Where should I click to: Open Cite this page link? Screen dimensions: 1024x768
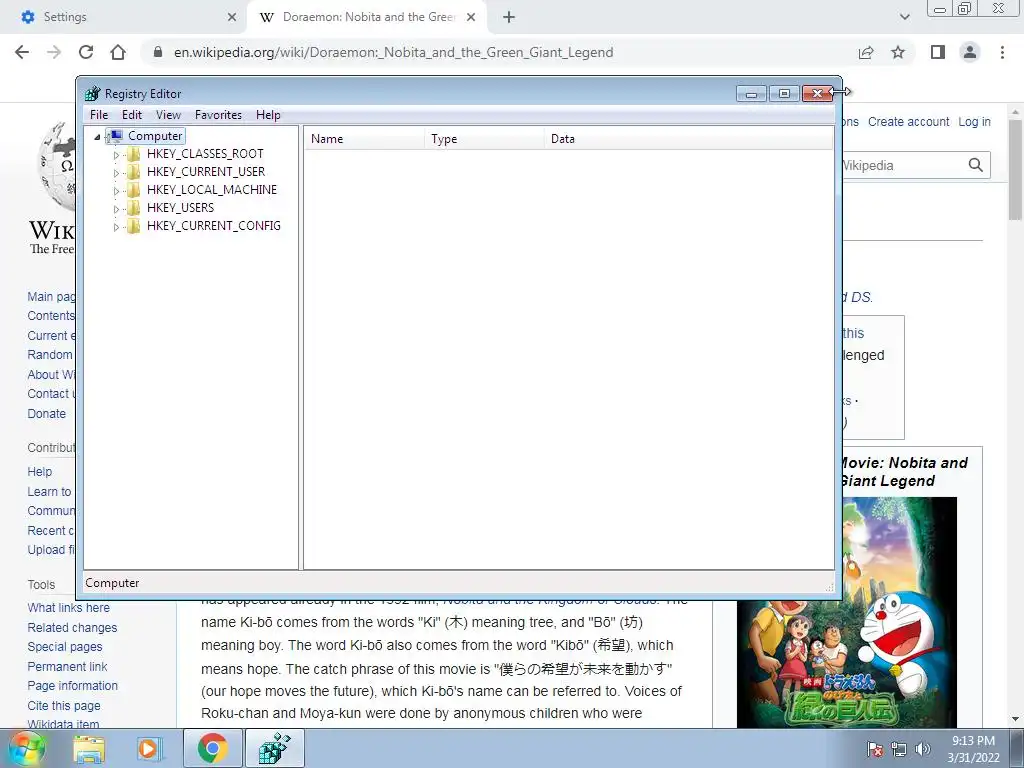[x=64, y=706]
